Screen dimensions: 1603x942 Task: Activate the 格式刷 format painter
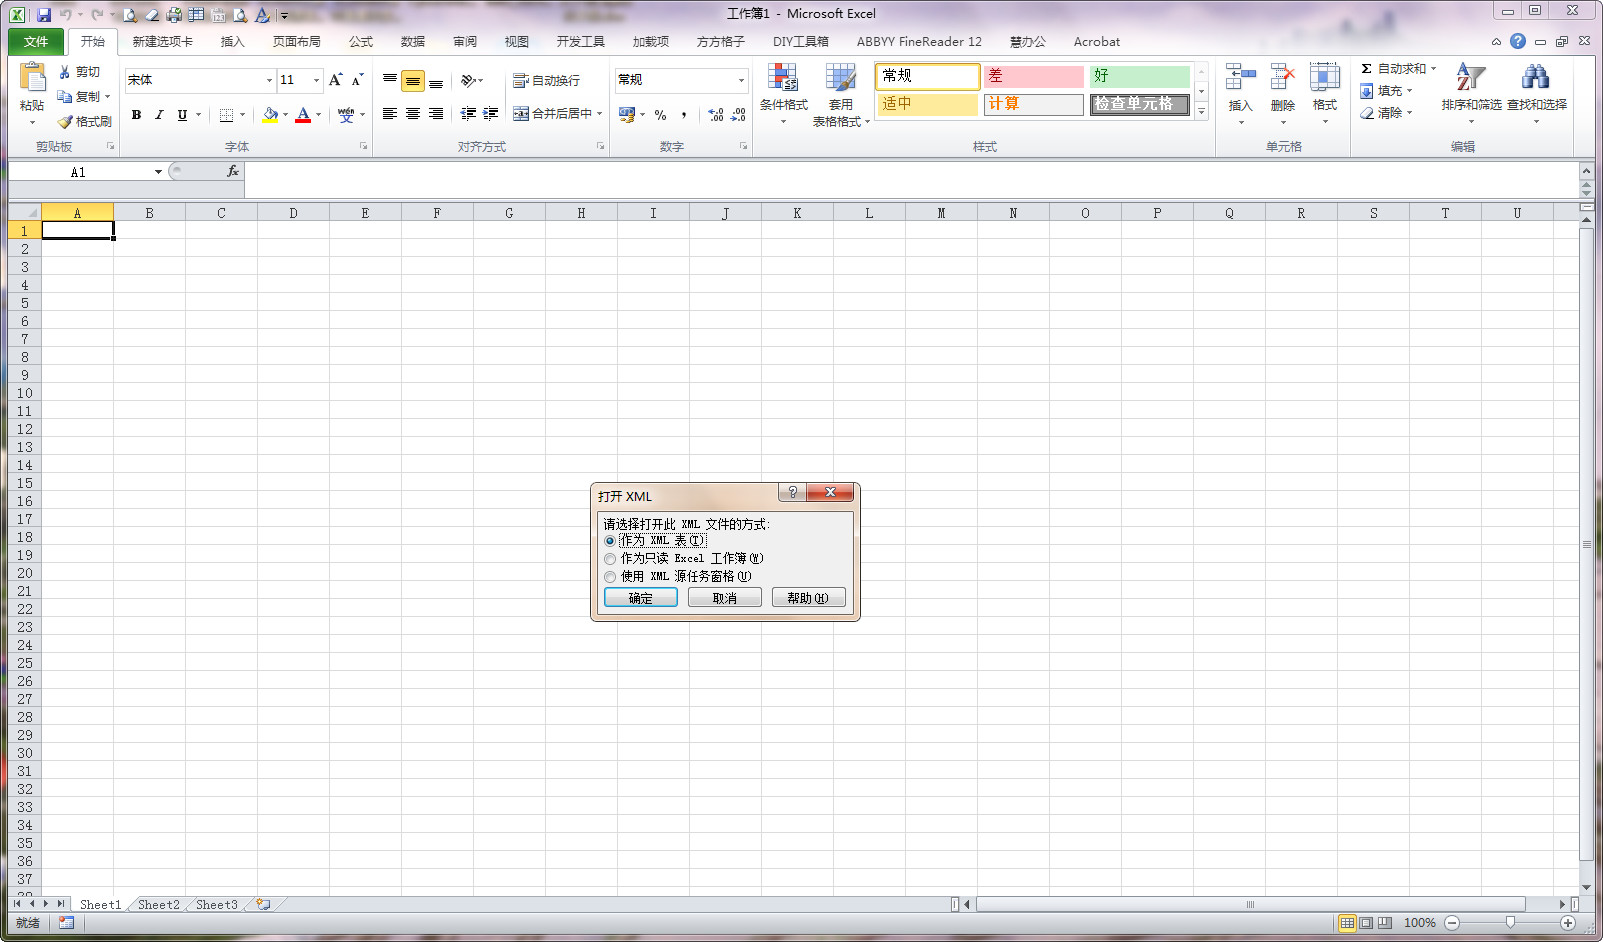coord(84,122)
